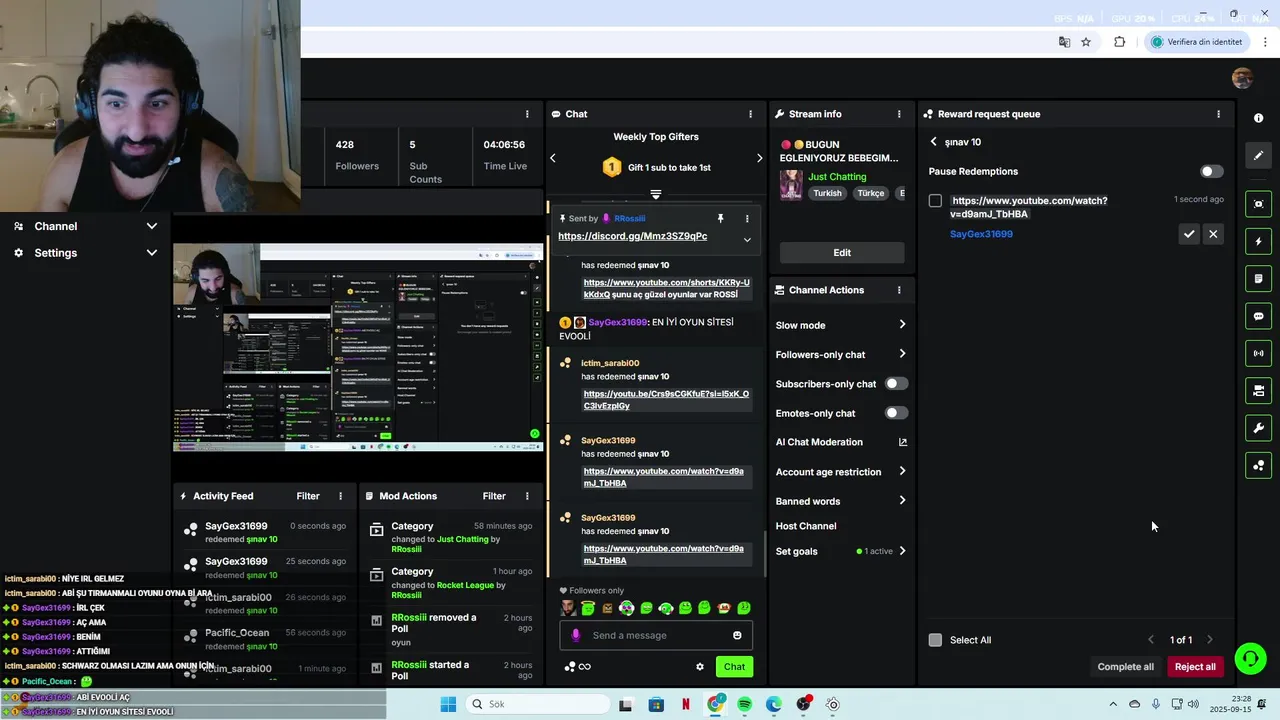
Task: Expand the pinned discord message chevron
Action: (x=747, y=240)
